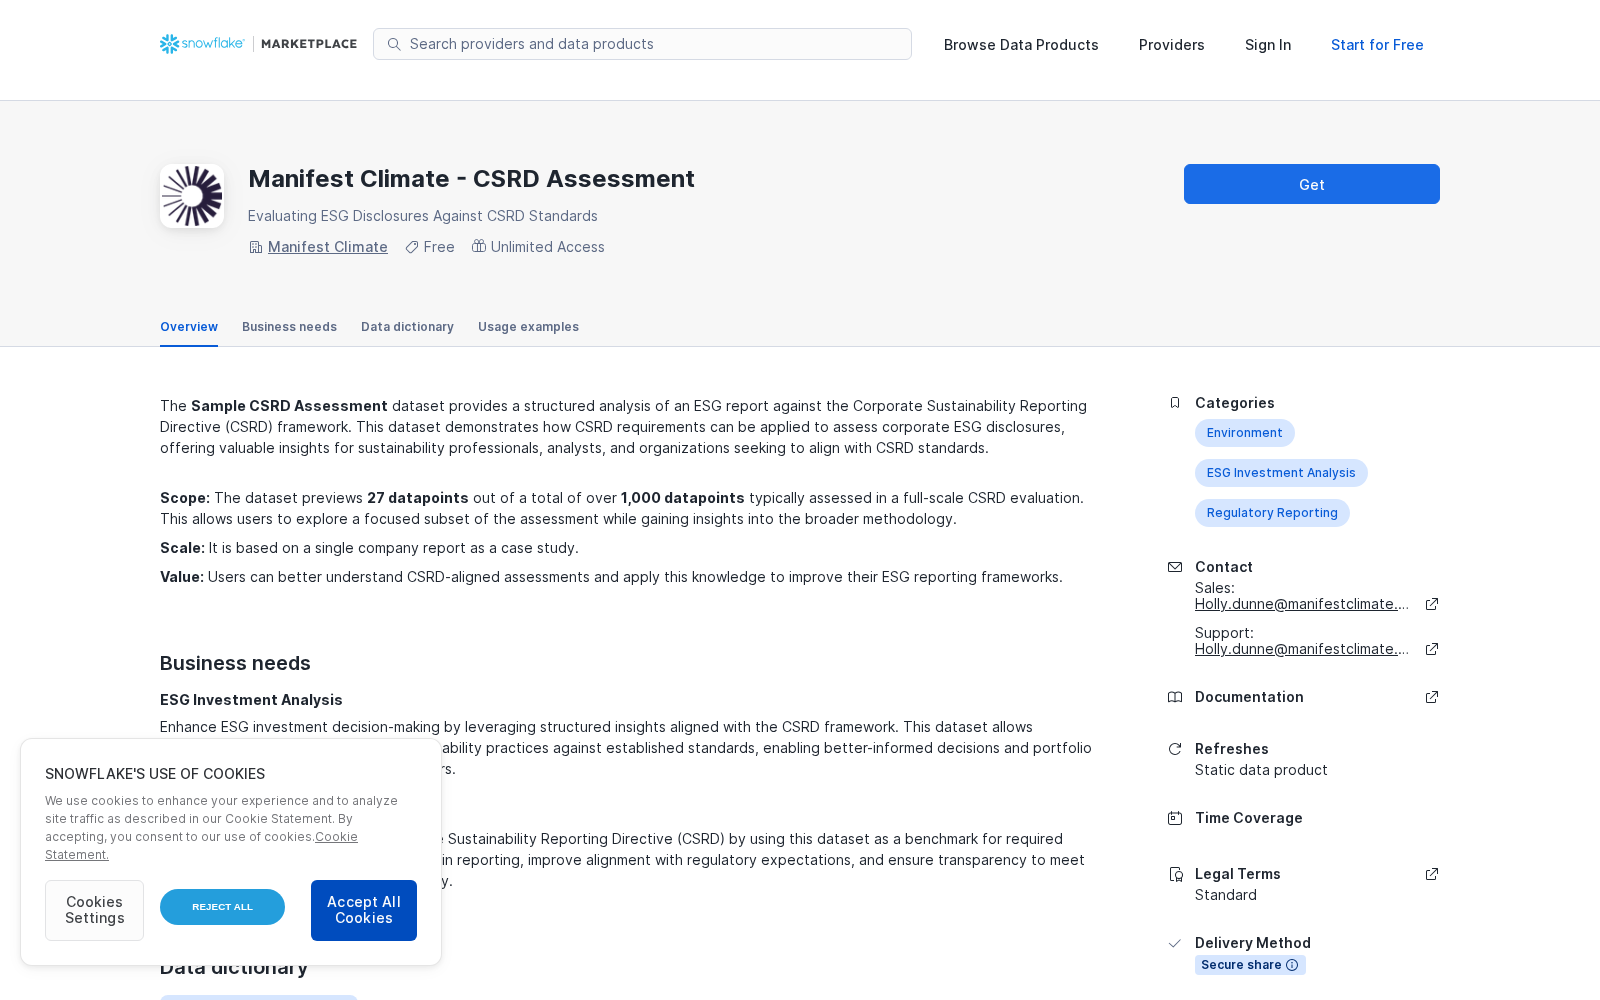The image size is (1600, 1000).
Task: Select the Regulatory Reporting category chip
Action: coord(1272,513)
